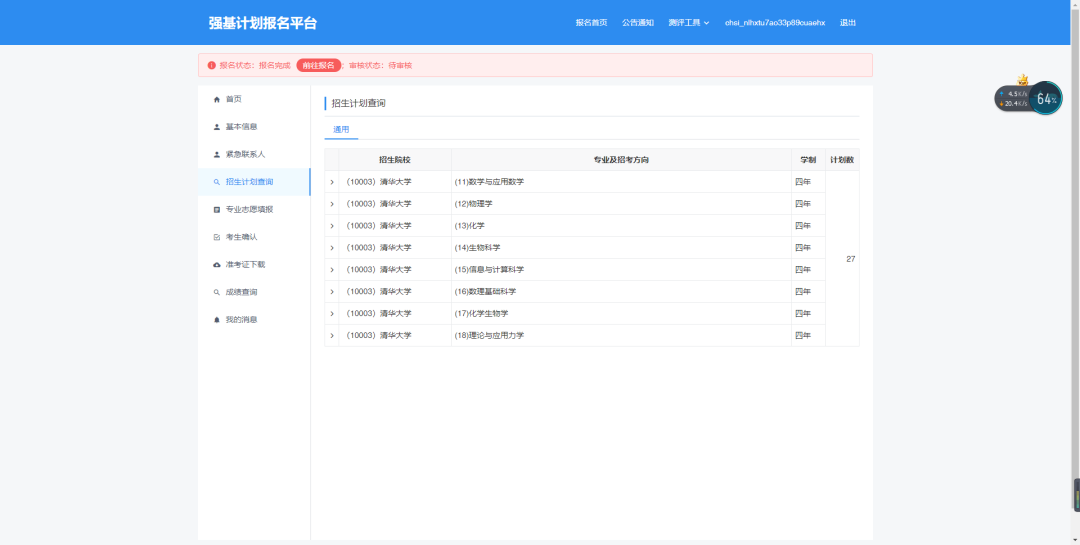1080x545 pixels.
Task: Click the check icon beside 考生确认
Action: [216, 237]
